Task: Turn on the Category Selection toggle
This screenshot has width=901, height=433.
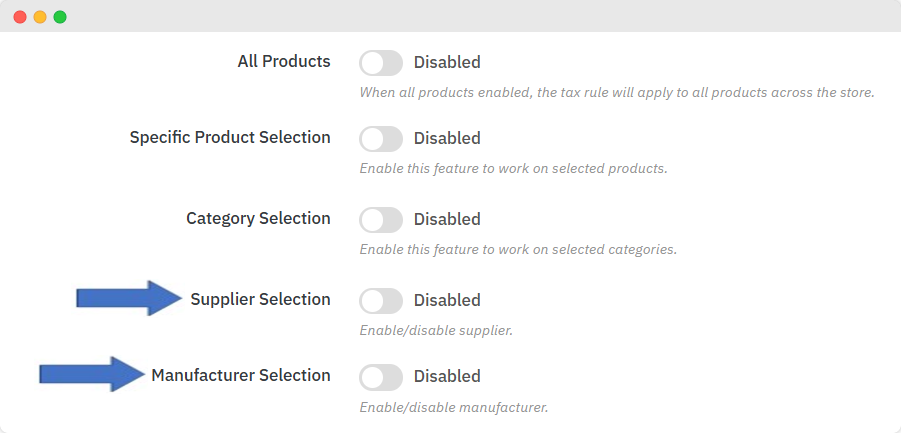Action: click(x=381, y=220)
